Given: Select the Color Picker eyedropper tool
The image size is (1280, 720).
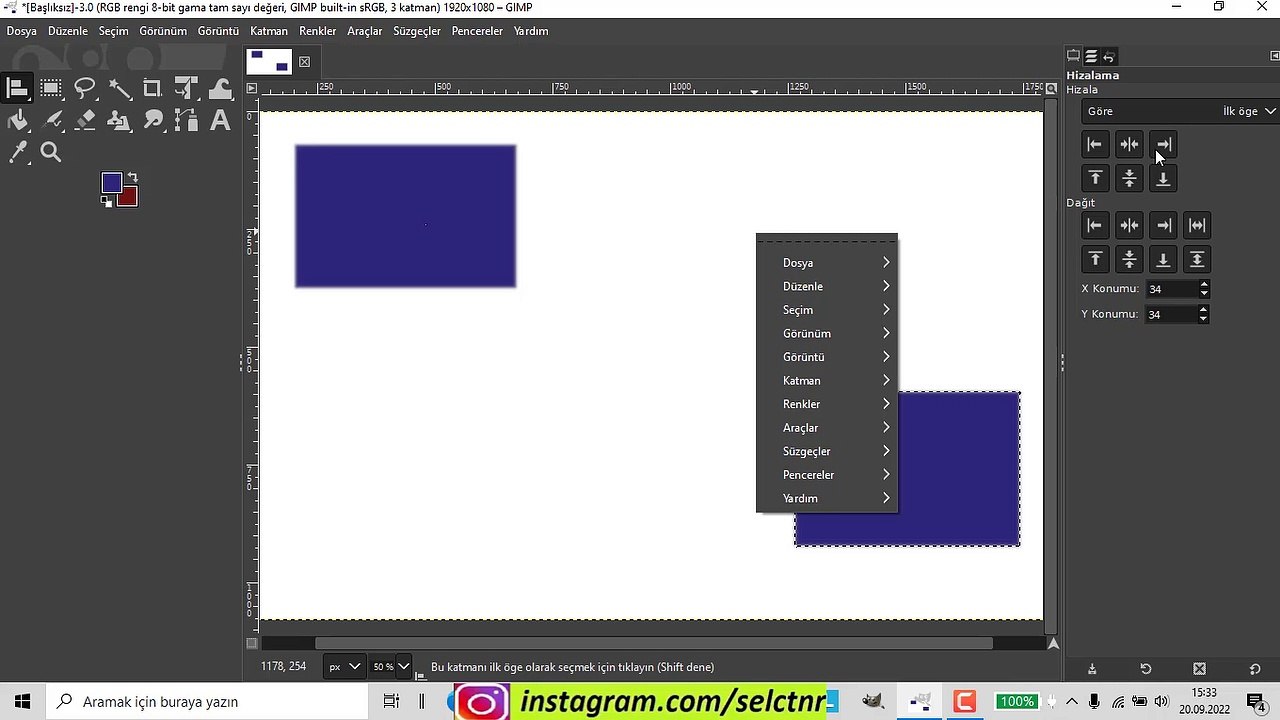Looking at the screenshot, I should [18, 152].
